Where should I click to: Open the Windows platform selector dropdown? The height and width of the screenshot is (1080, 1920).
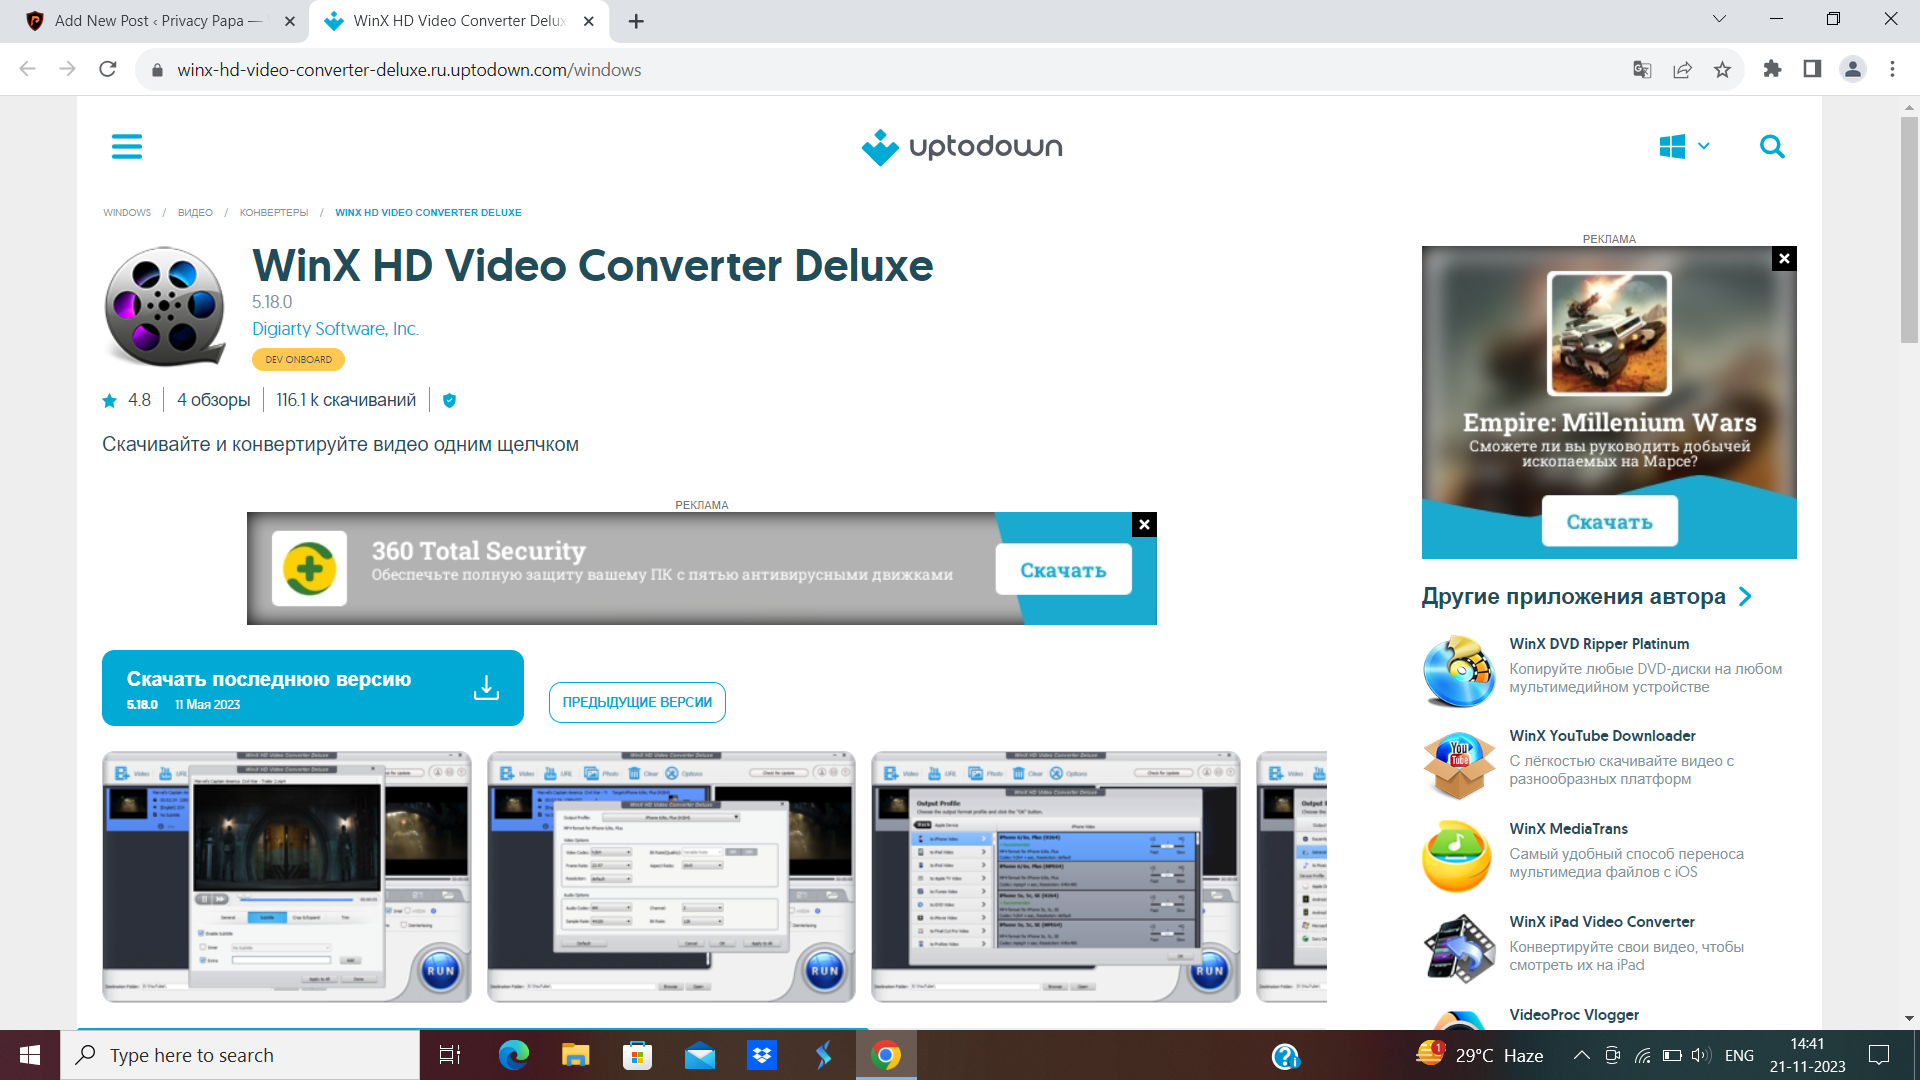tap(1685, 147)
